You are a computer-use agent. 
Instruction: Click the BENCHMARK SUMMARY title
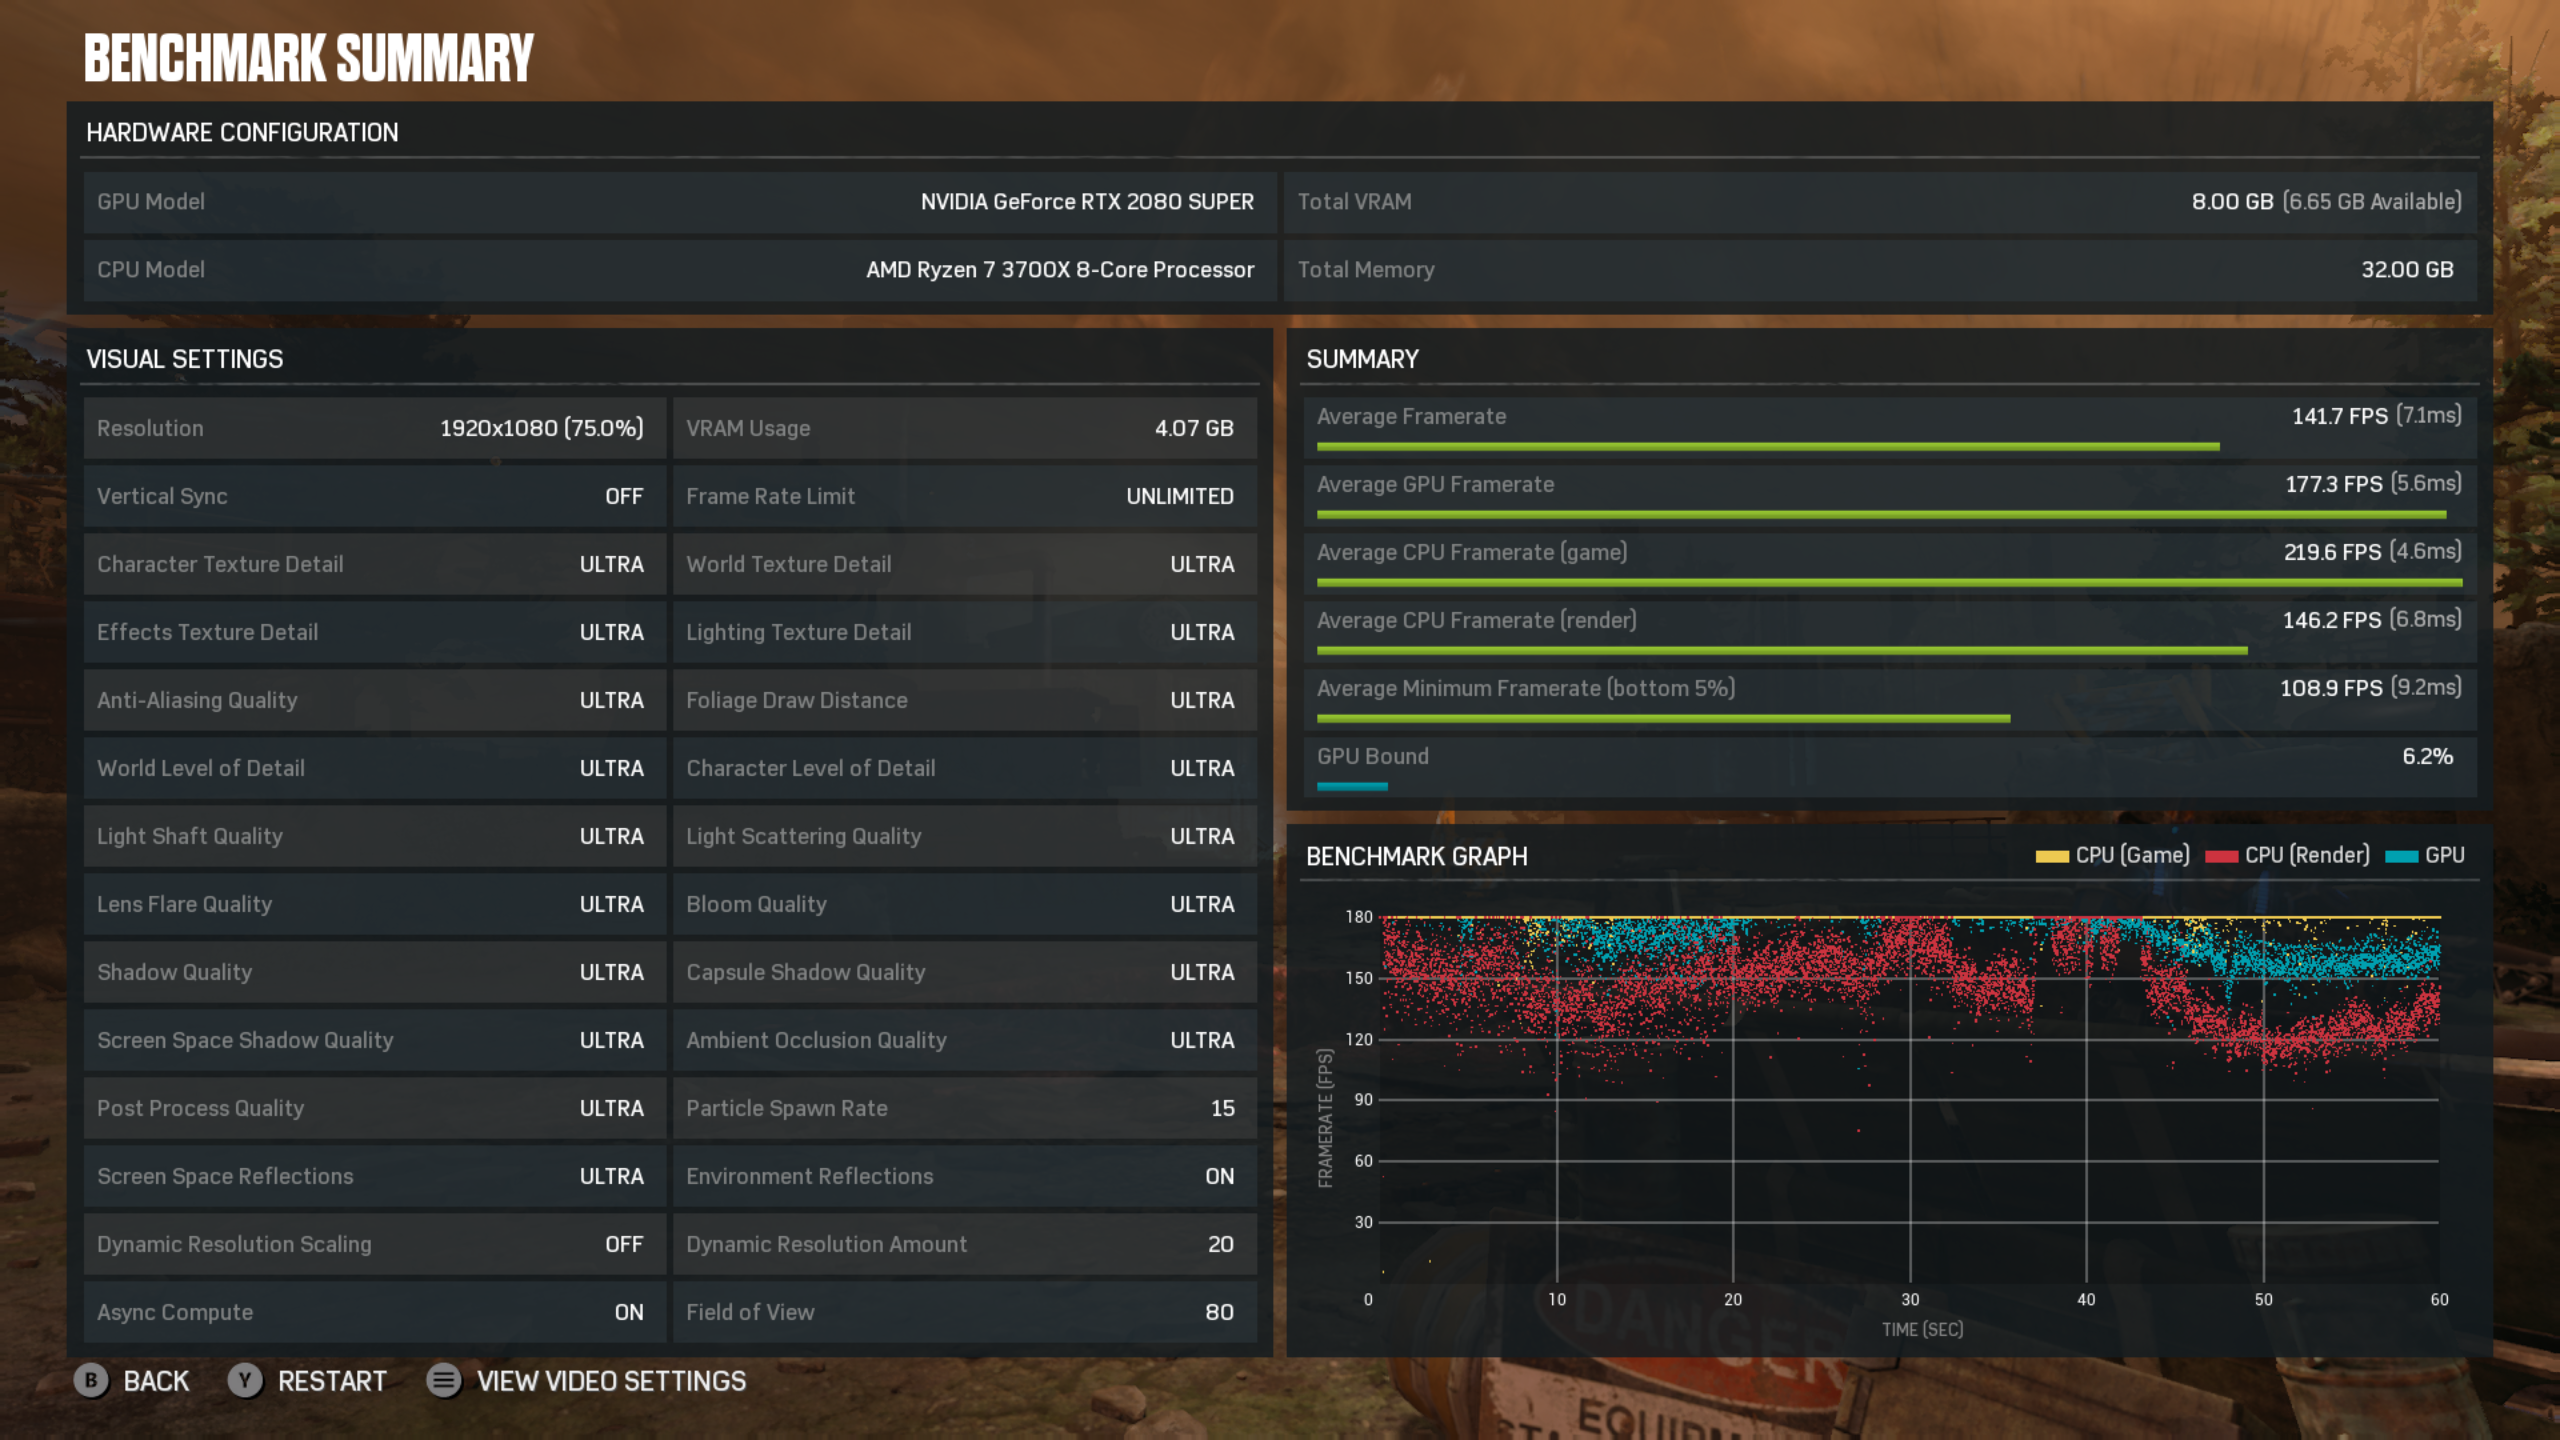309,58
